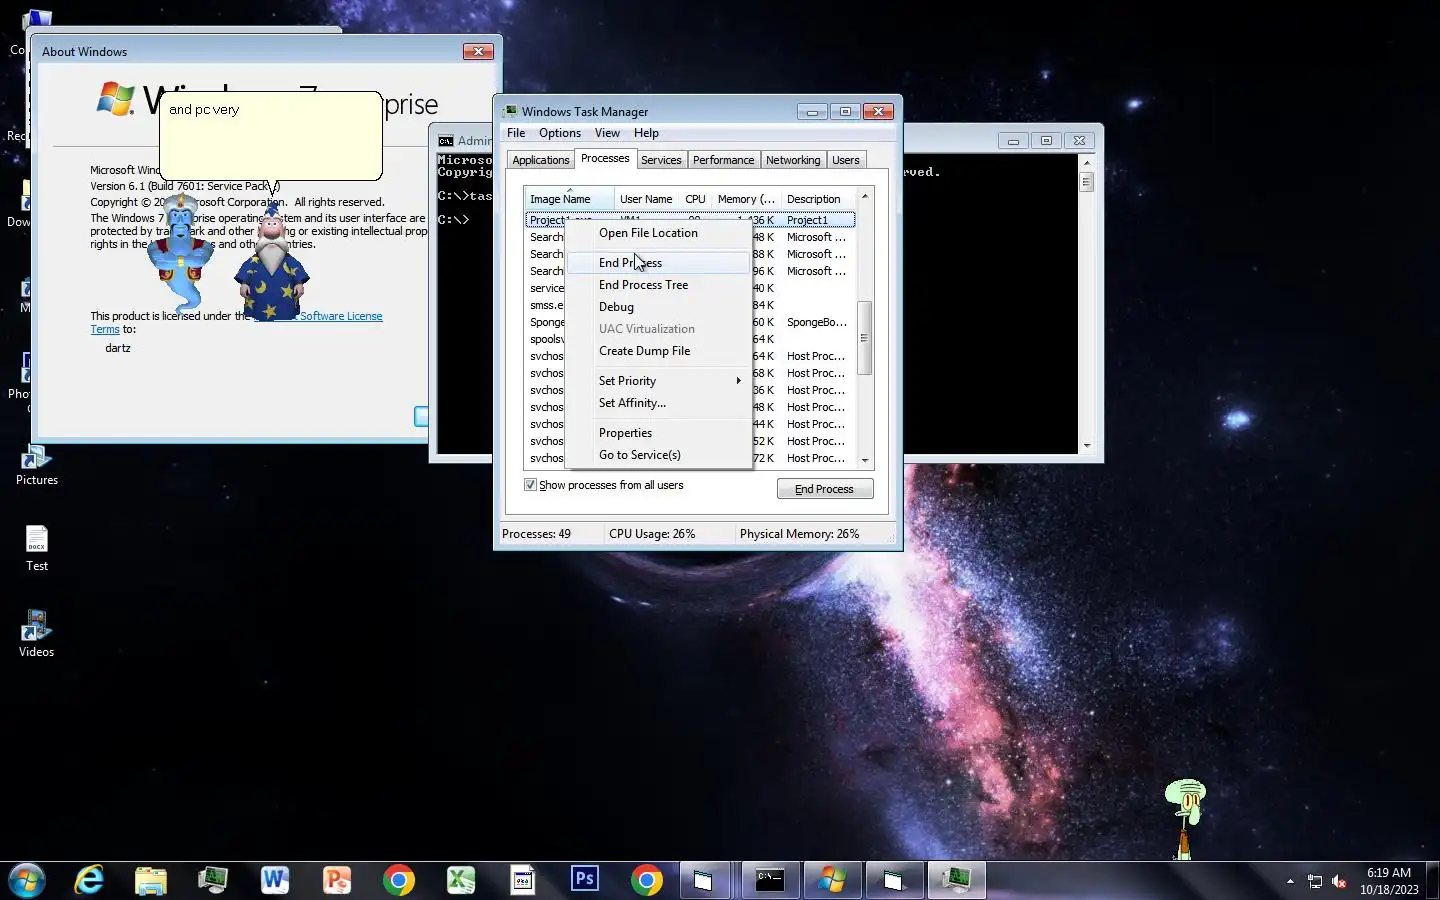The image size is (1440, 900).
Task: Click the Chrome icon beside Photoshop
Action: point(646,880)
